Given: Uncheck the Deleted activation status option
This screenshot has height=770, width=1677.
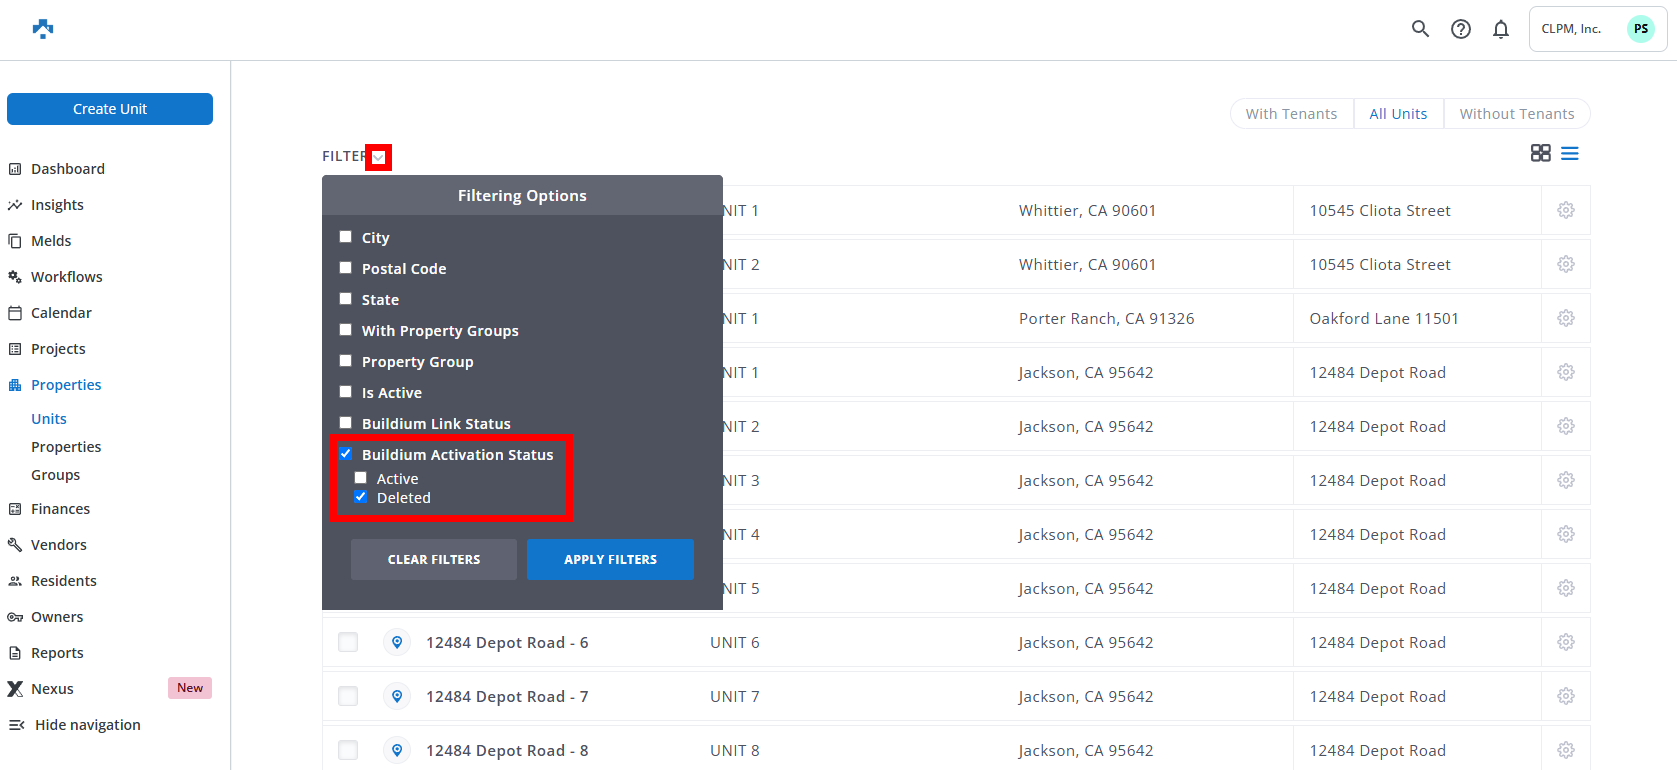Looking at the screenshot, I should [361, 497].
